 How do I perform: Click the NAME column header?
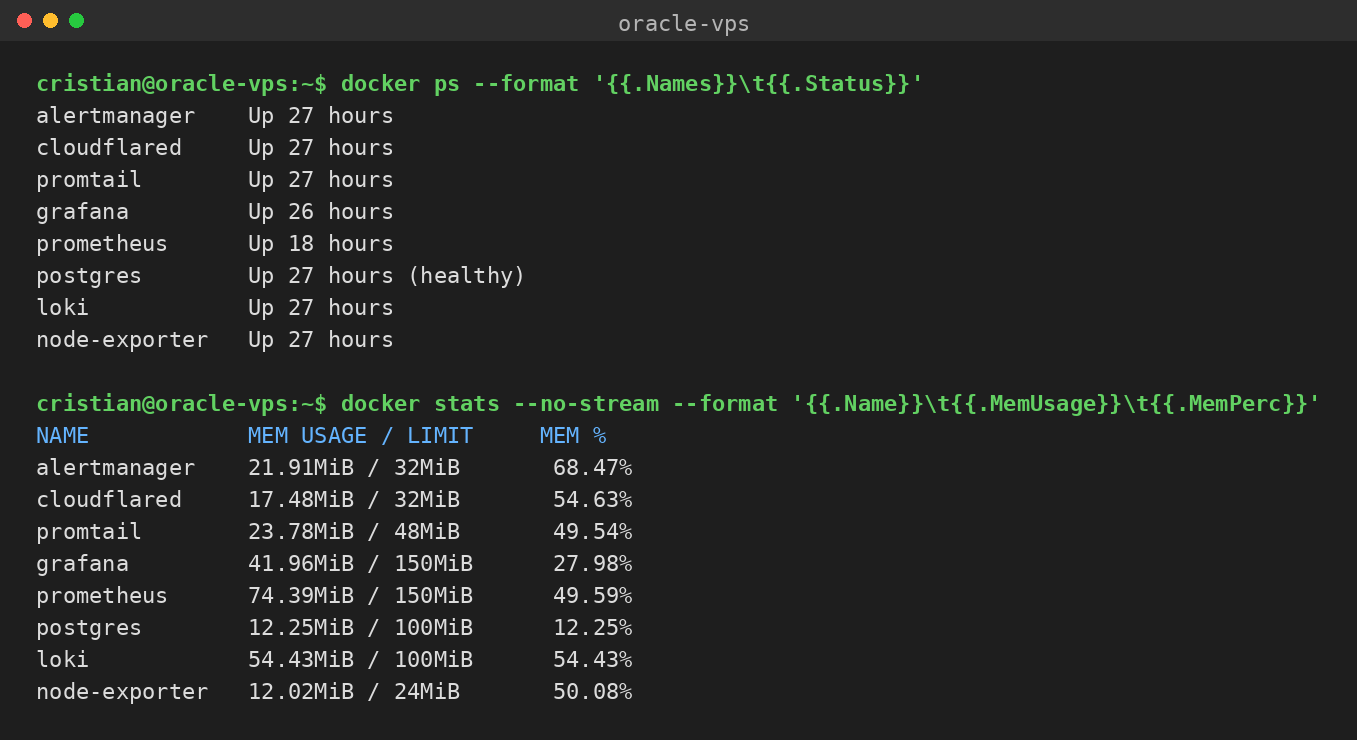pos(62,436)
